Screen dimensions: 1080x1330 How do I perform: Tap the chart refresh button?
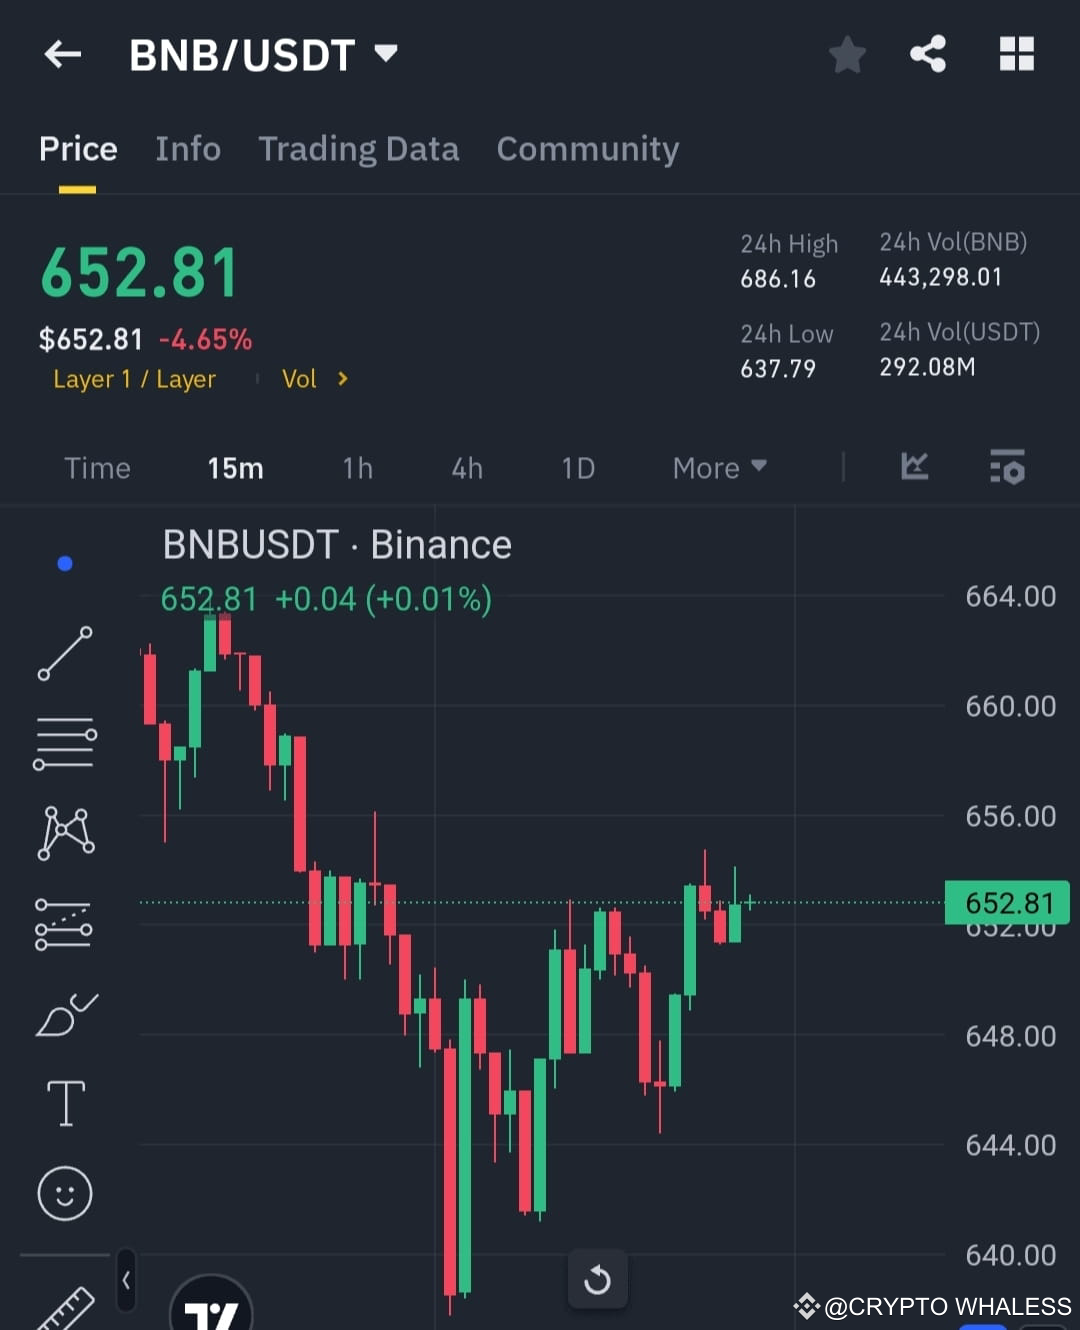tap(598, 1278)
